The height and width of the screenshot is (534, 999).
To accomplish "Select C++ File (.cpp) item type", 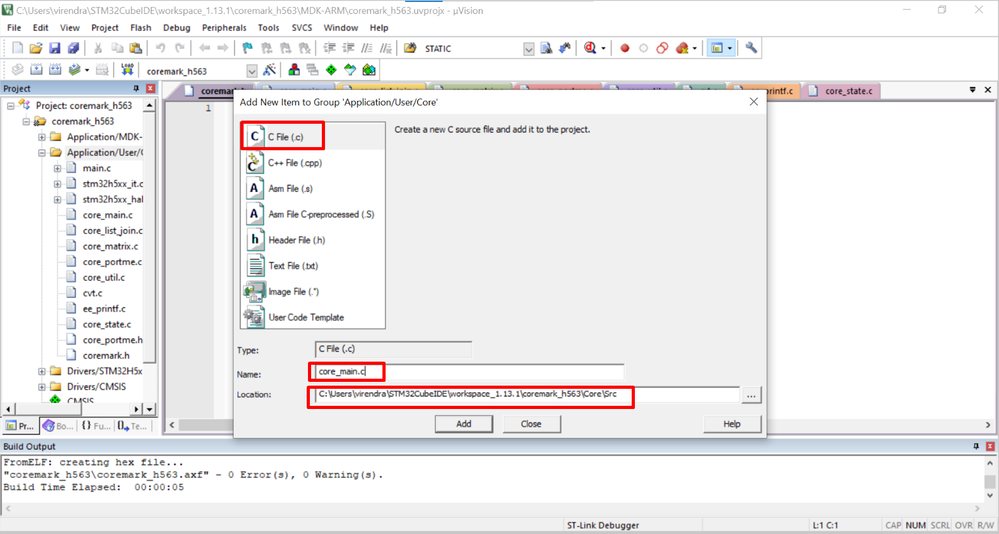I will (313, 163).
